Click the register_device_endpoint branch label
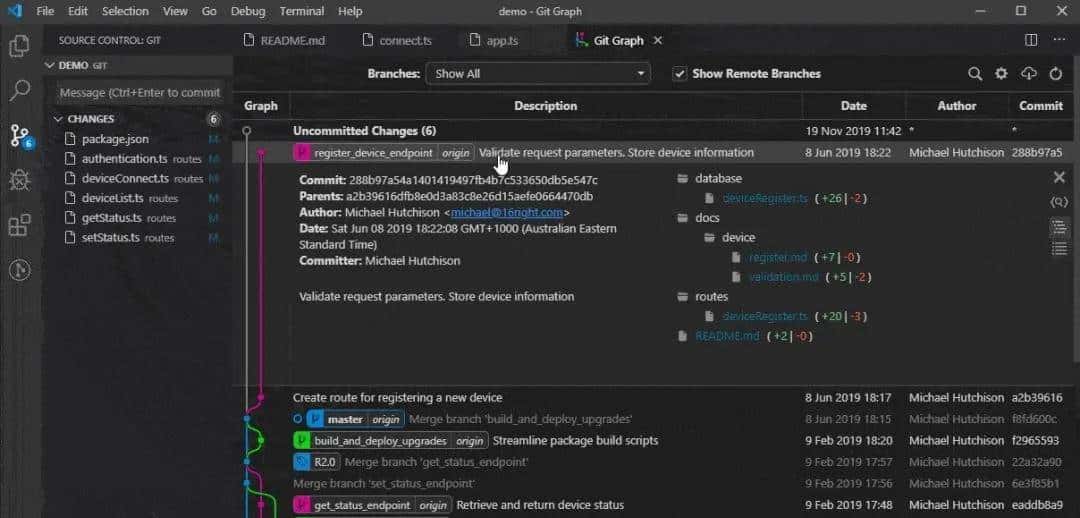This screenshot has height=518, width=1080. point(373,153)
